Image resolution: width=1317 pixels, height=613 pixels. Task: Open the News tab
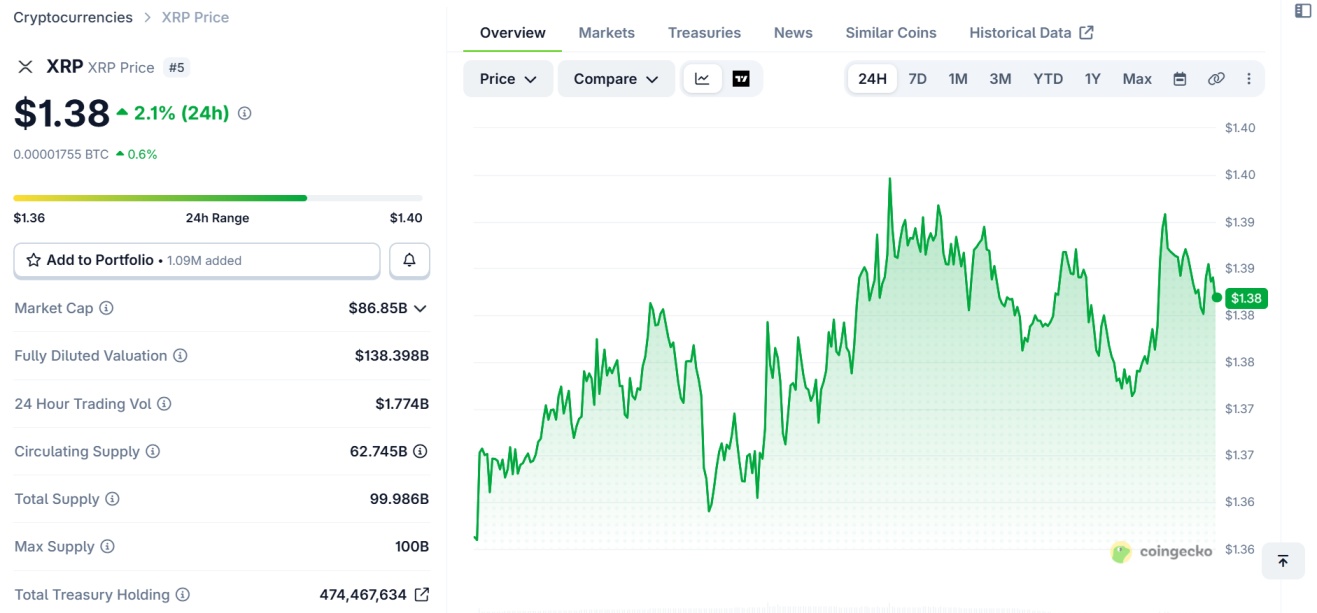tap(793, 33)
